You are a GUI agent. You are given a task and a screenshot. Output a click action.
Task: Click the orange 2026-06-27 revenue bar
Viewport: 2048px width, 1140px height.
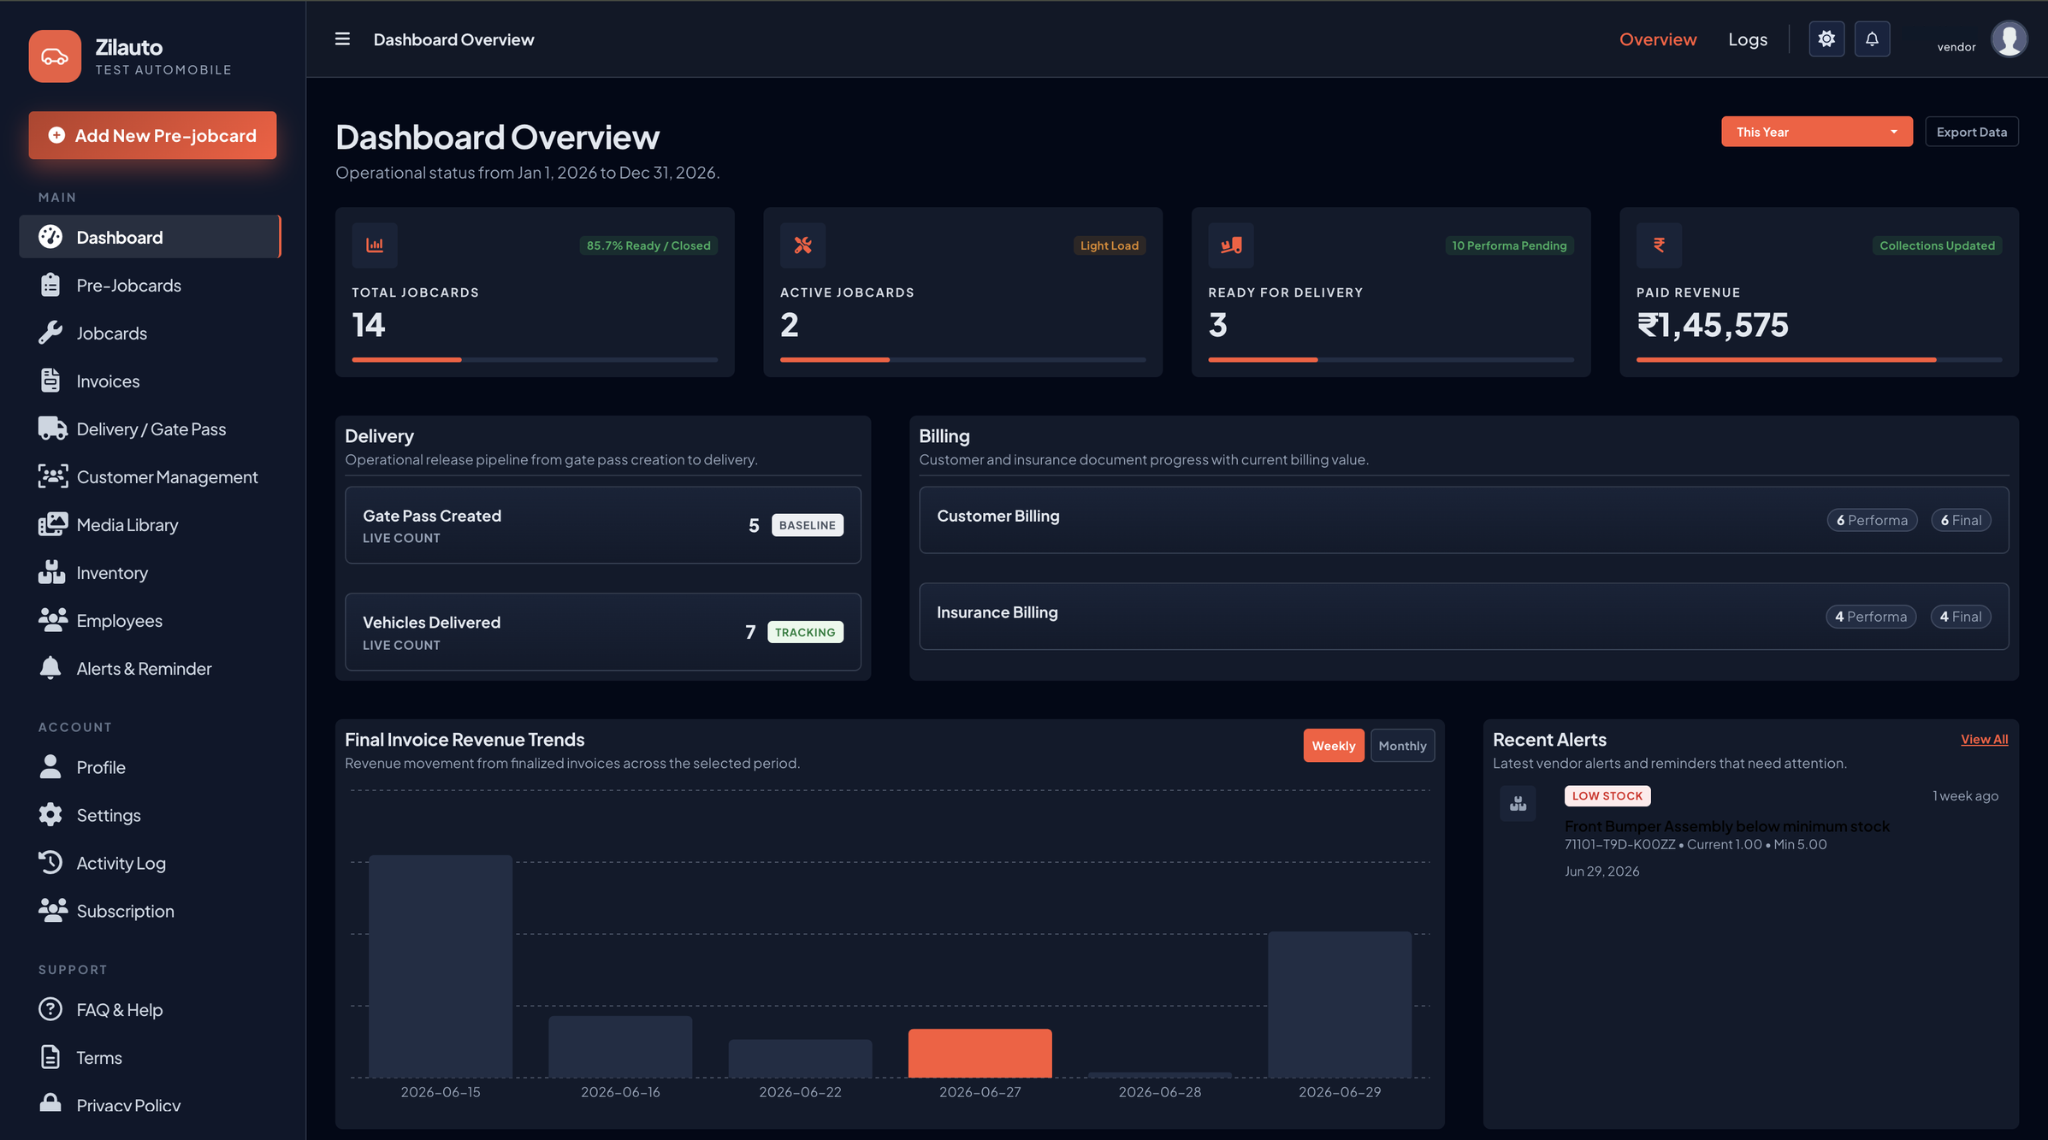click(x=980, y=1053)
